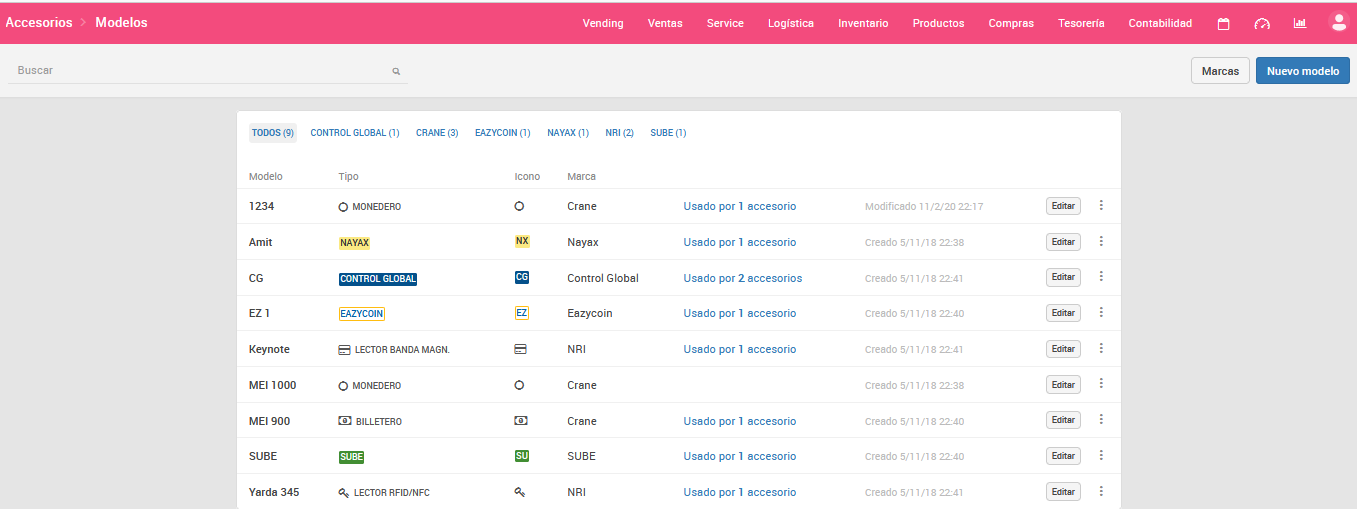Screen dimensions: 1357x509
Task: Click the search magnifier icon
Action: pos(396,71)
